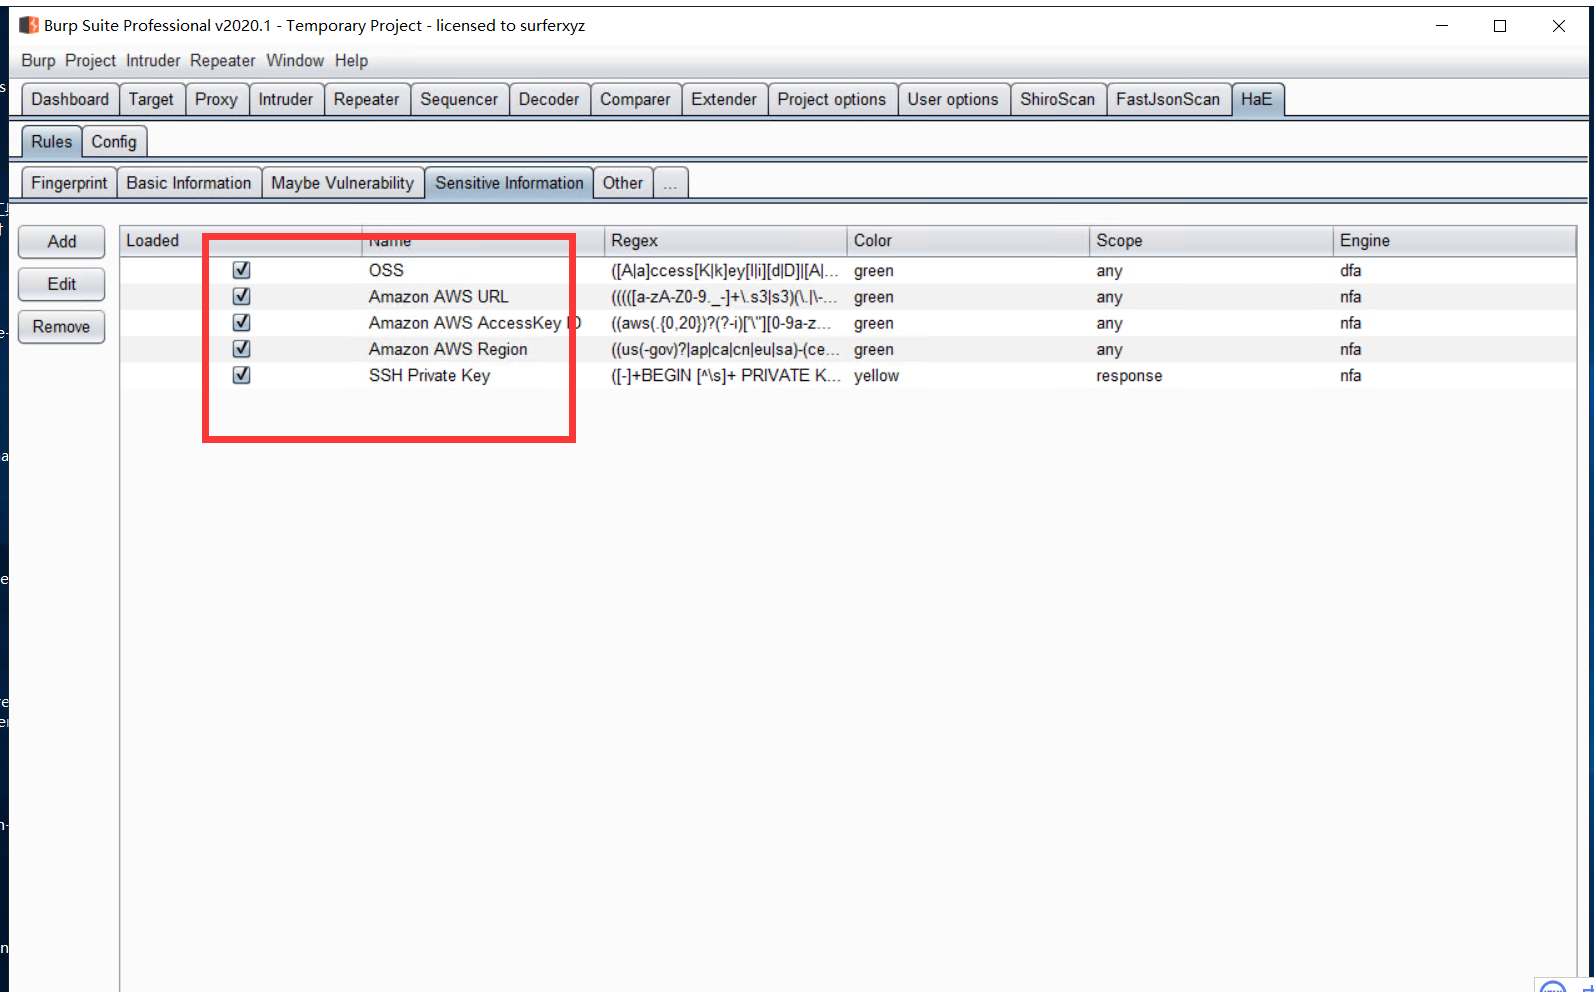Disable the Amazon AWS AccessKey ID rule
This screenshot has width=1594, height=992.
[241, 322]
